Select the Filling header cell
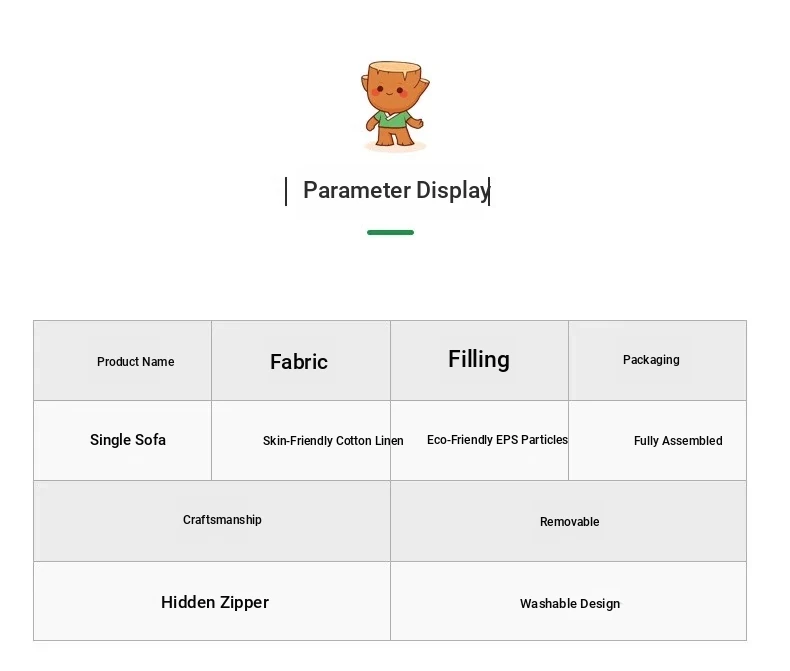Viewport: 790px width, 671px height. [x=479, y=360]
